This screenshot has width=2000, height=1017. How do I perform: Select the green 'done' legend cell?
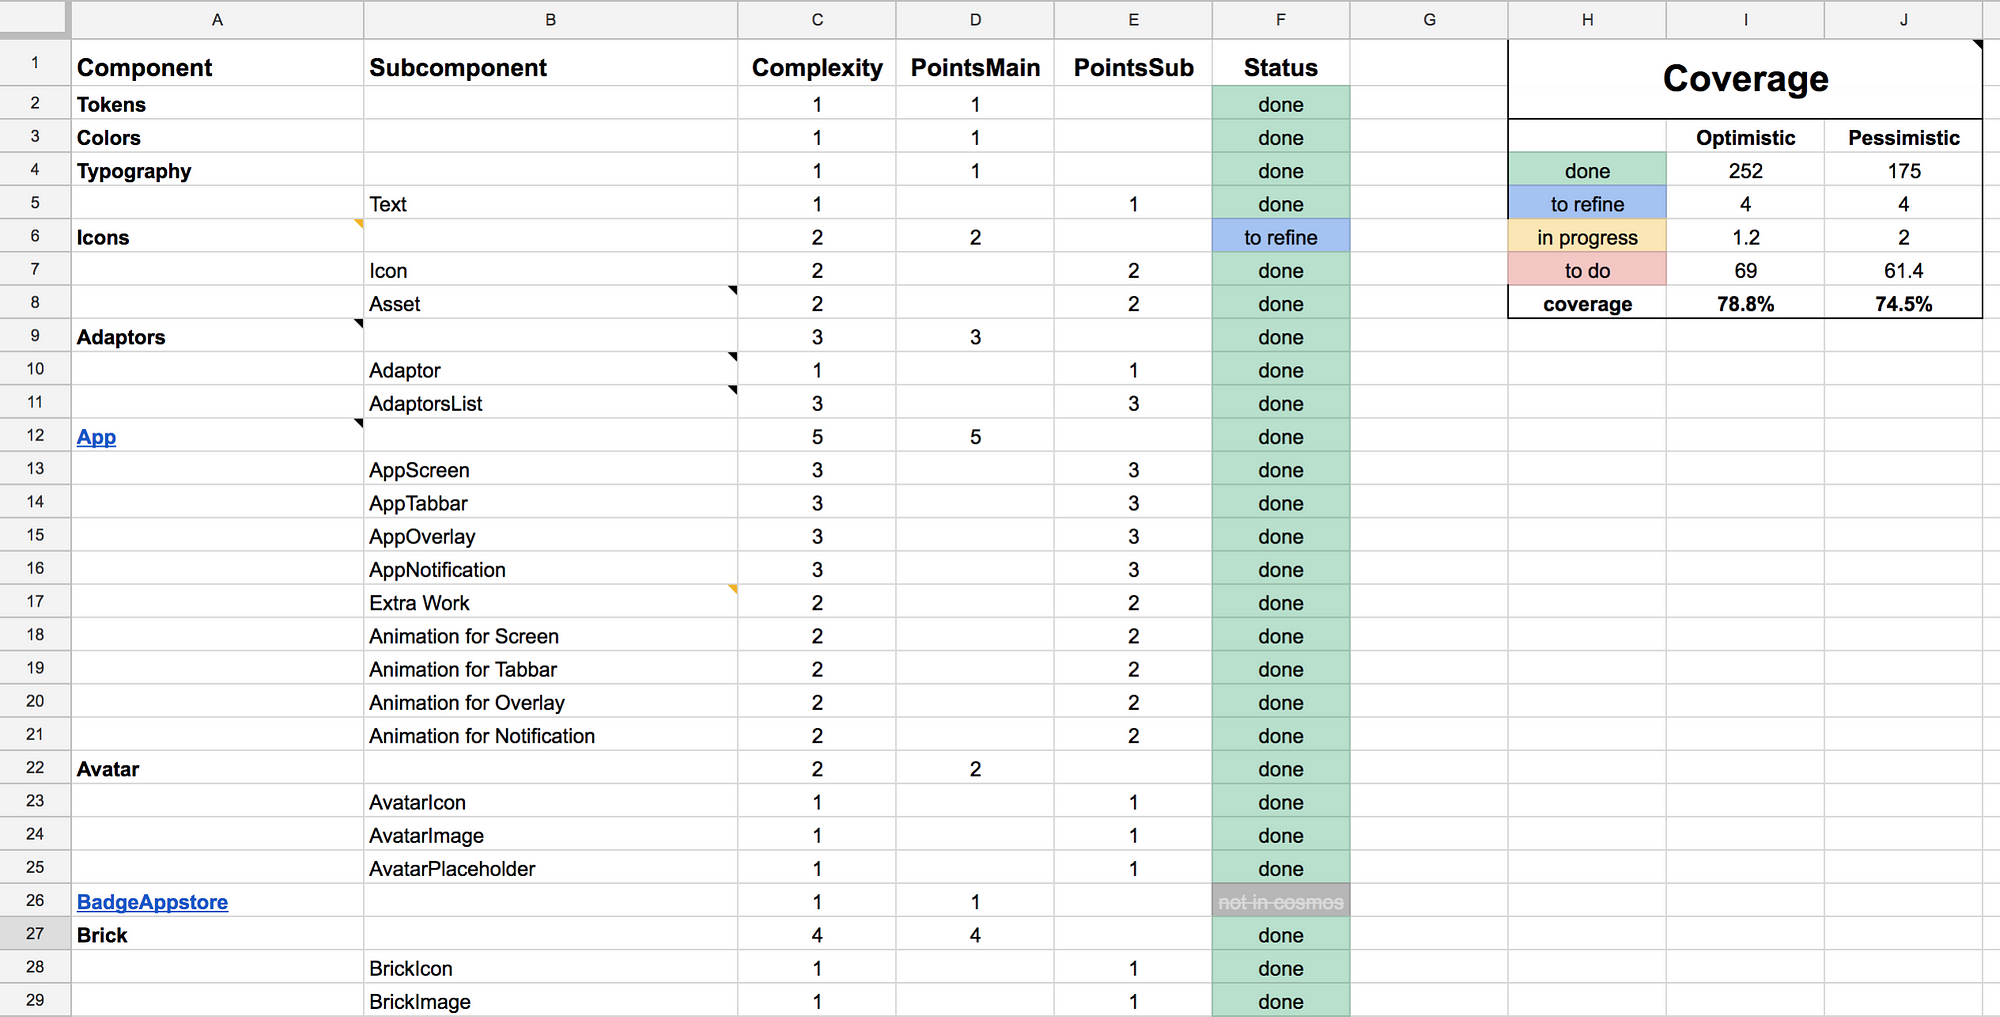click(1587, 170)
